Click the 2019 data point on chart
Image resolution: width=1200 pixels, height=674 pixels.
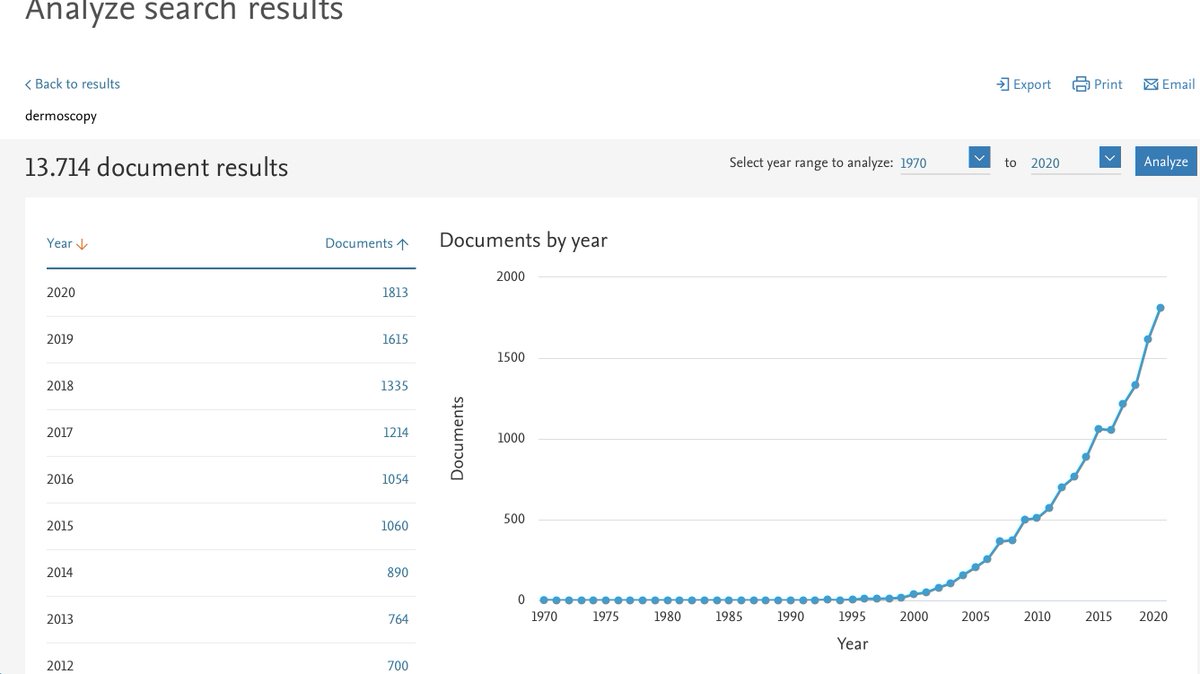pos(1148,339)
